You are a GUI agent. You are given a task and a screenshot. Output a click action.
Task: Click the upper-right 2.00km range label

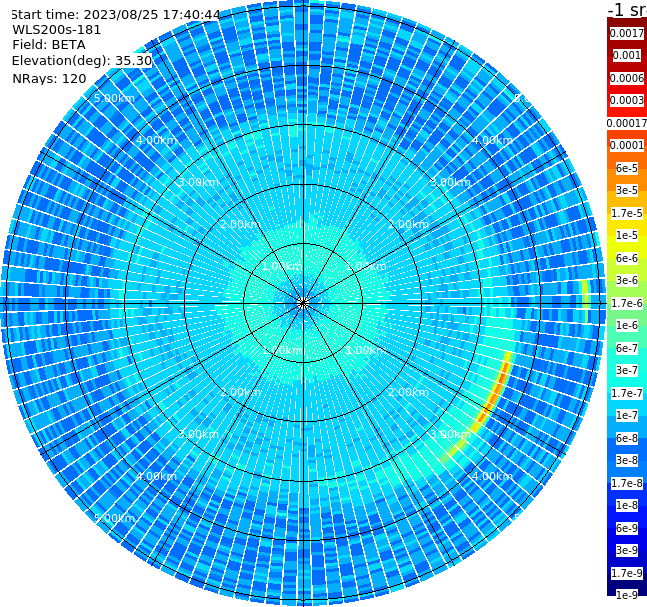pos(408,224)
